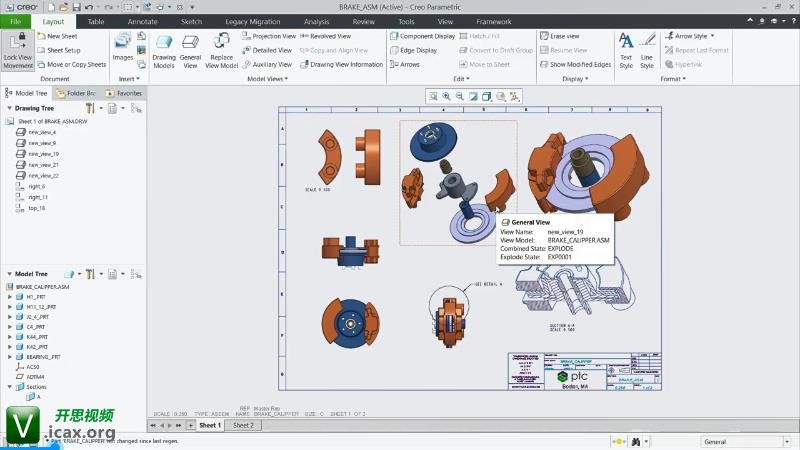Click the Component Display option

point(422,36)
